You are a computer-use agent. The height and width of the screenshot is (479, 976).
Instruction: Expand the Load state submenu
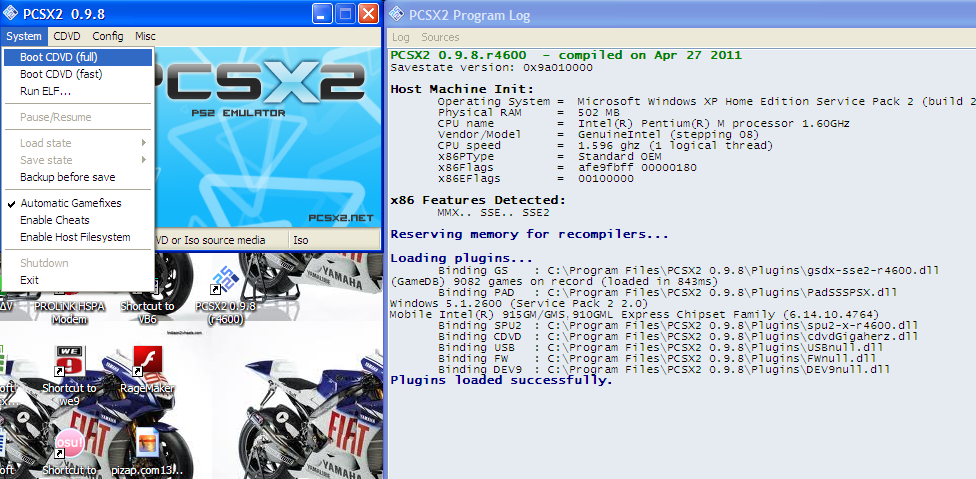tap(78, 143)
